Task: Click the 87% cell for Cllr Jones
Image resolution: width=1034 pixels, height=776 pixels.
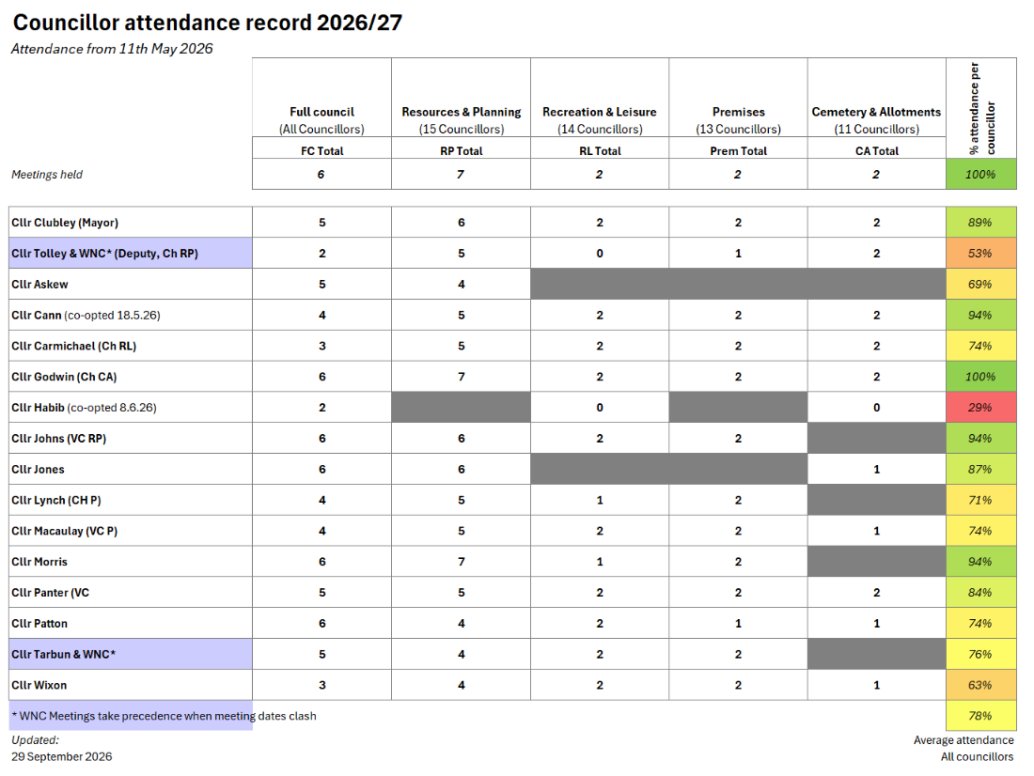Action: coord(981,469)
